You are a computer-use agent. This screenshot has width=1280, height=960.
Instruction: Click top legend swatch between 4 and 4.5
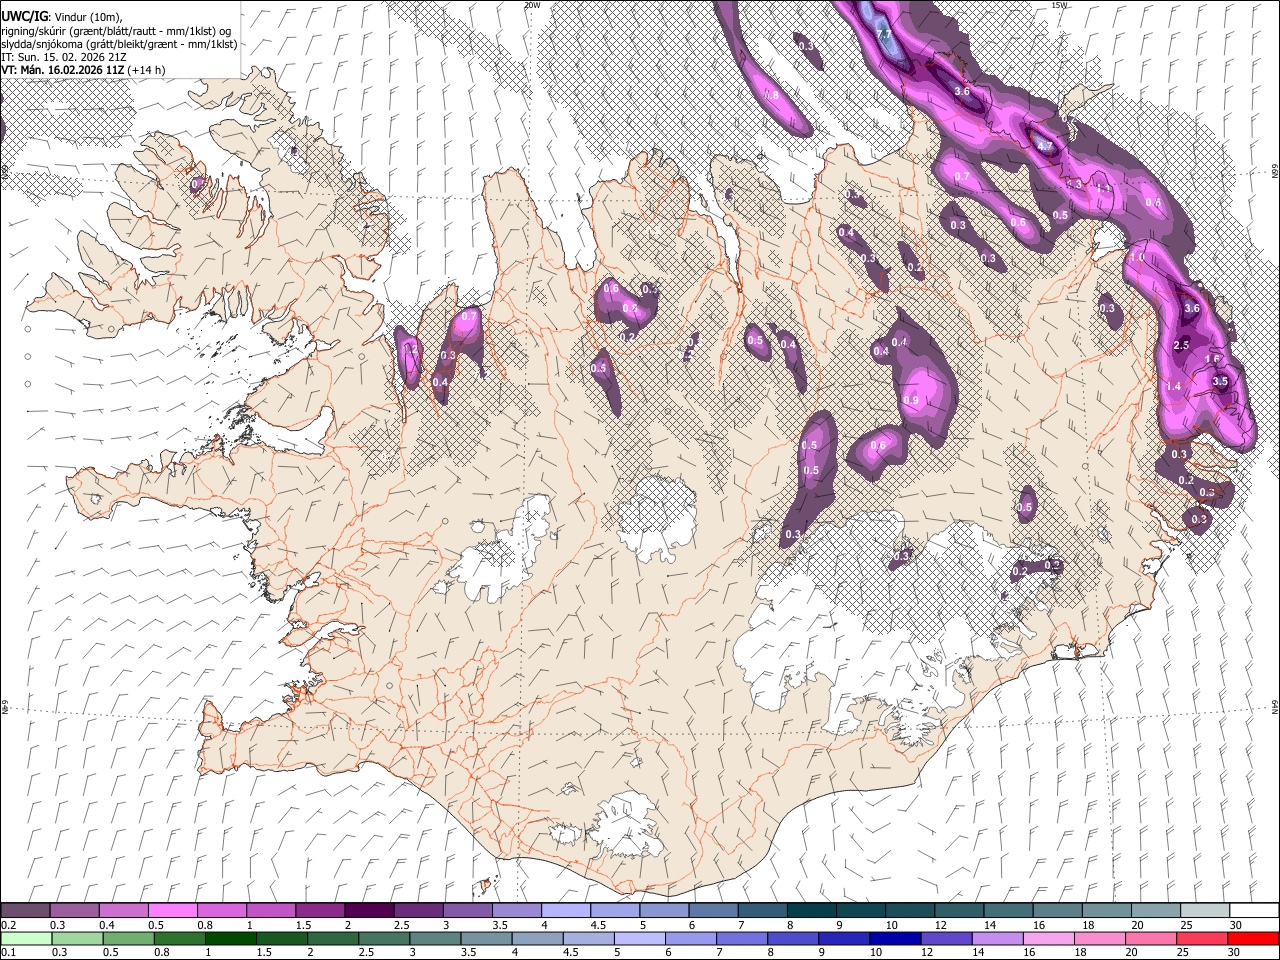coord(566,910)
